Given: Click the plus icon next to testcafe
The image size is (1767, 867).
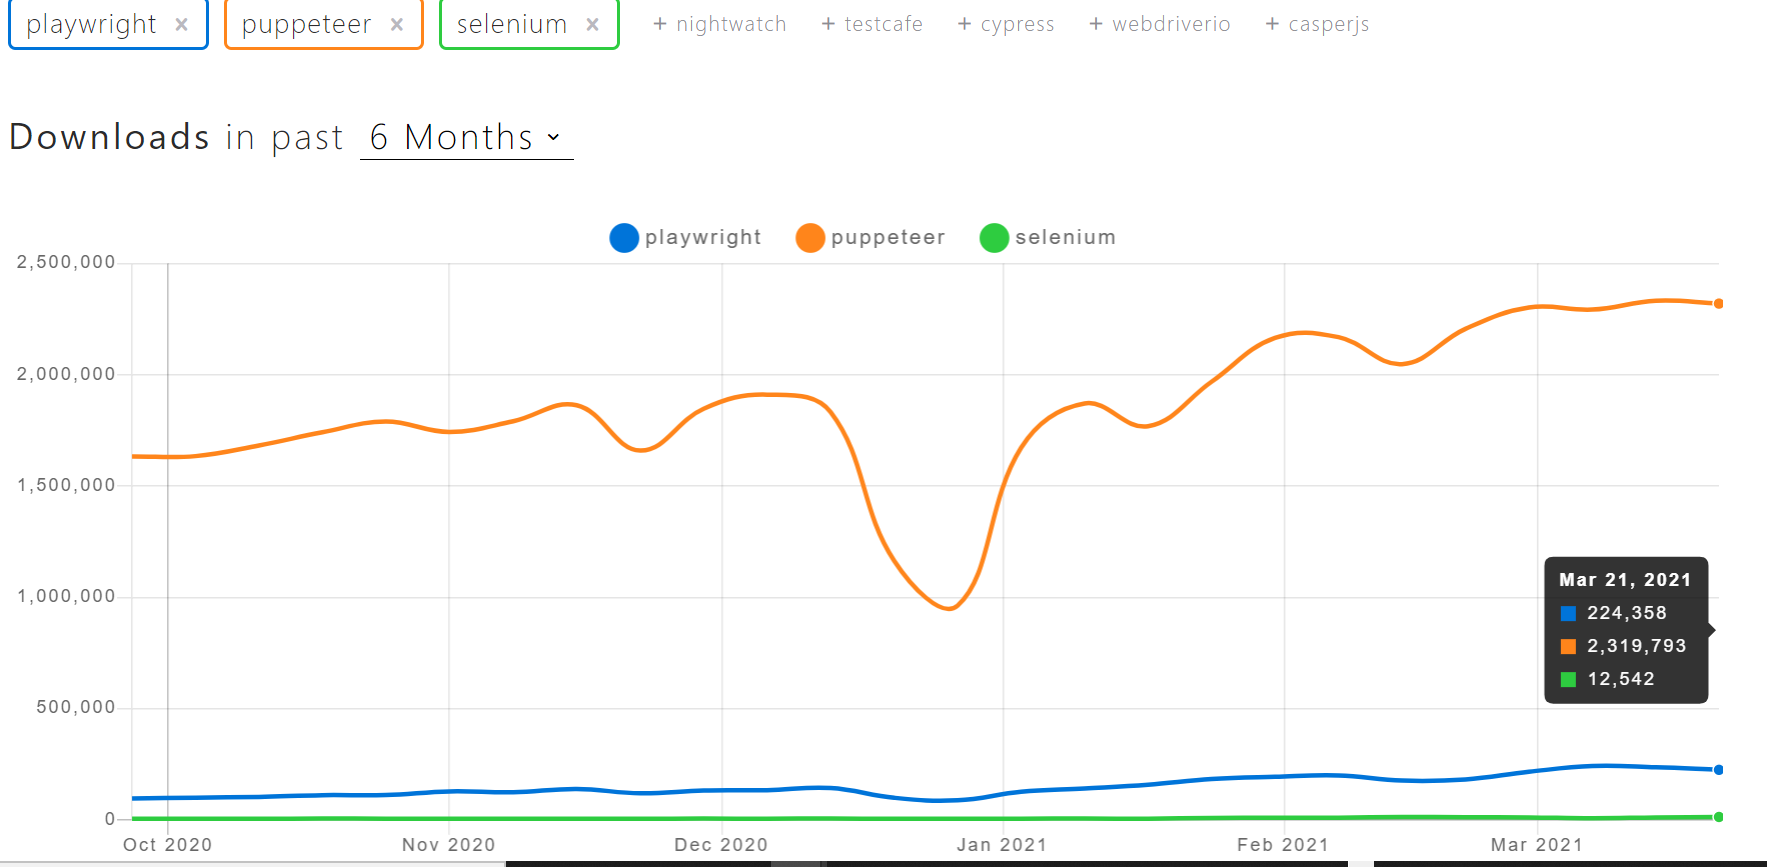Looking at the screenshot, I should click(827, 23).
